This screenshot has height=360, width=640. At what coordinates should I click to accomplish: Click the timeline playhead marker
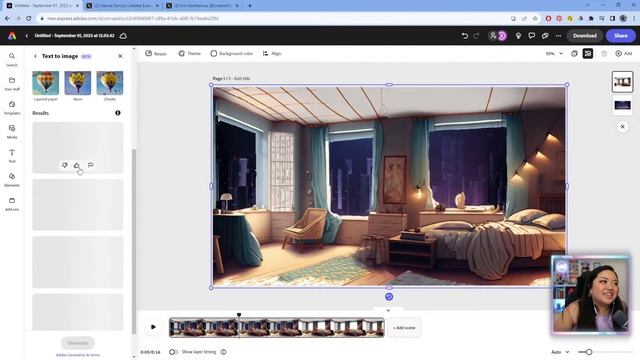(239, 315)
